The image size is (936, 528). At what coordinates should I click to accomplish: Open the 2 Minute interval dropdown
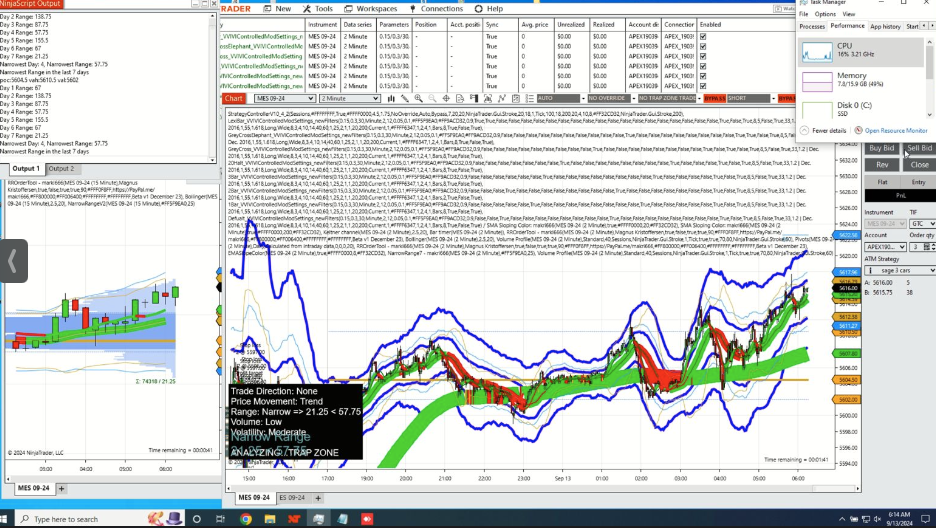point(350,98)
